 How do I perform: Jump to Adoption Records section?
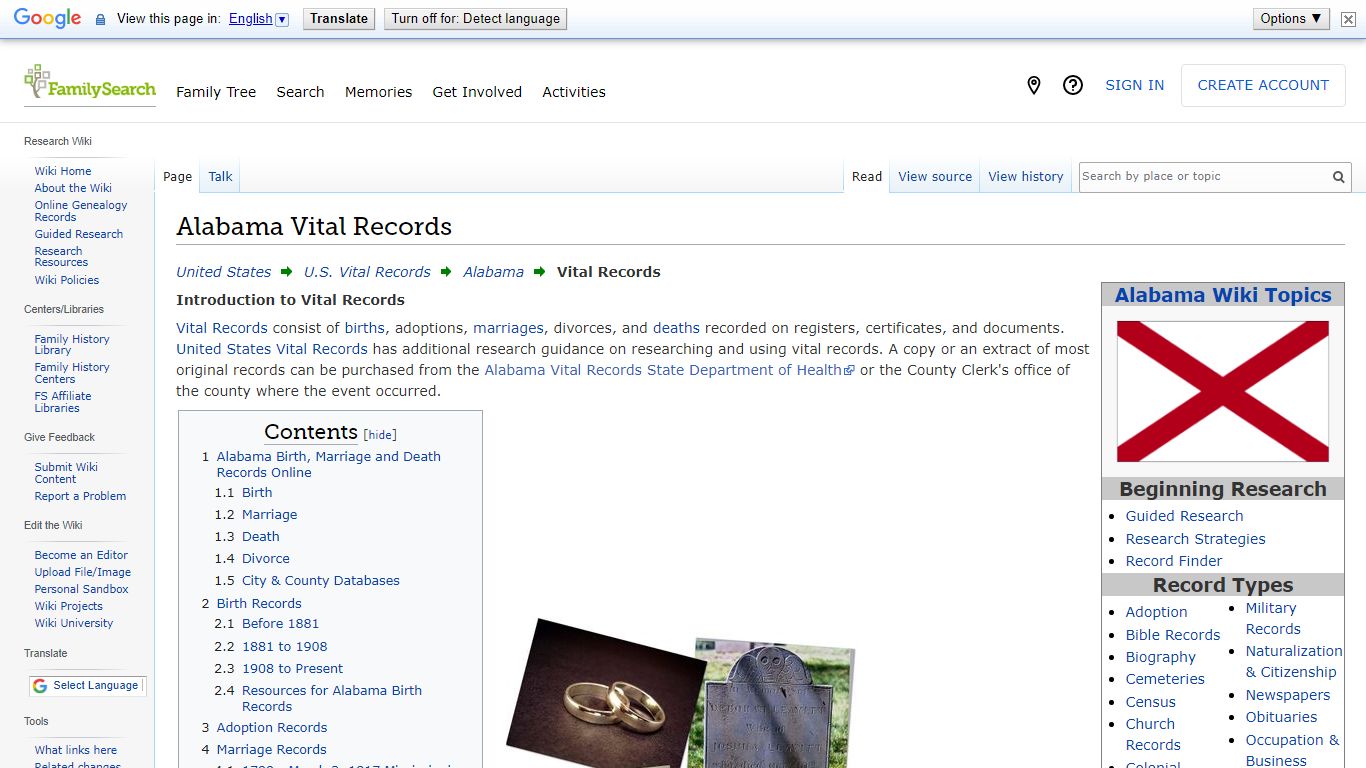[272, 728]
